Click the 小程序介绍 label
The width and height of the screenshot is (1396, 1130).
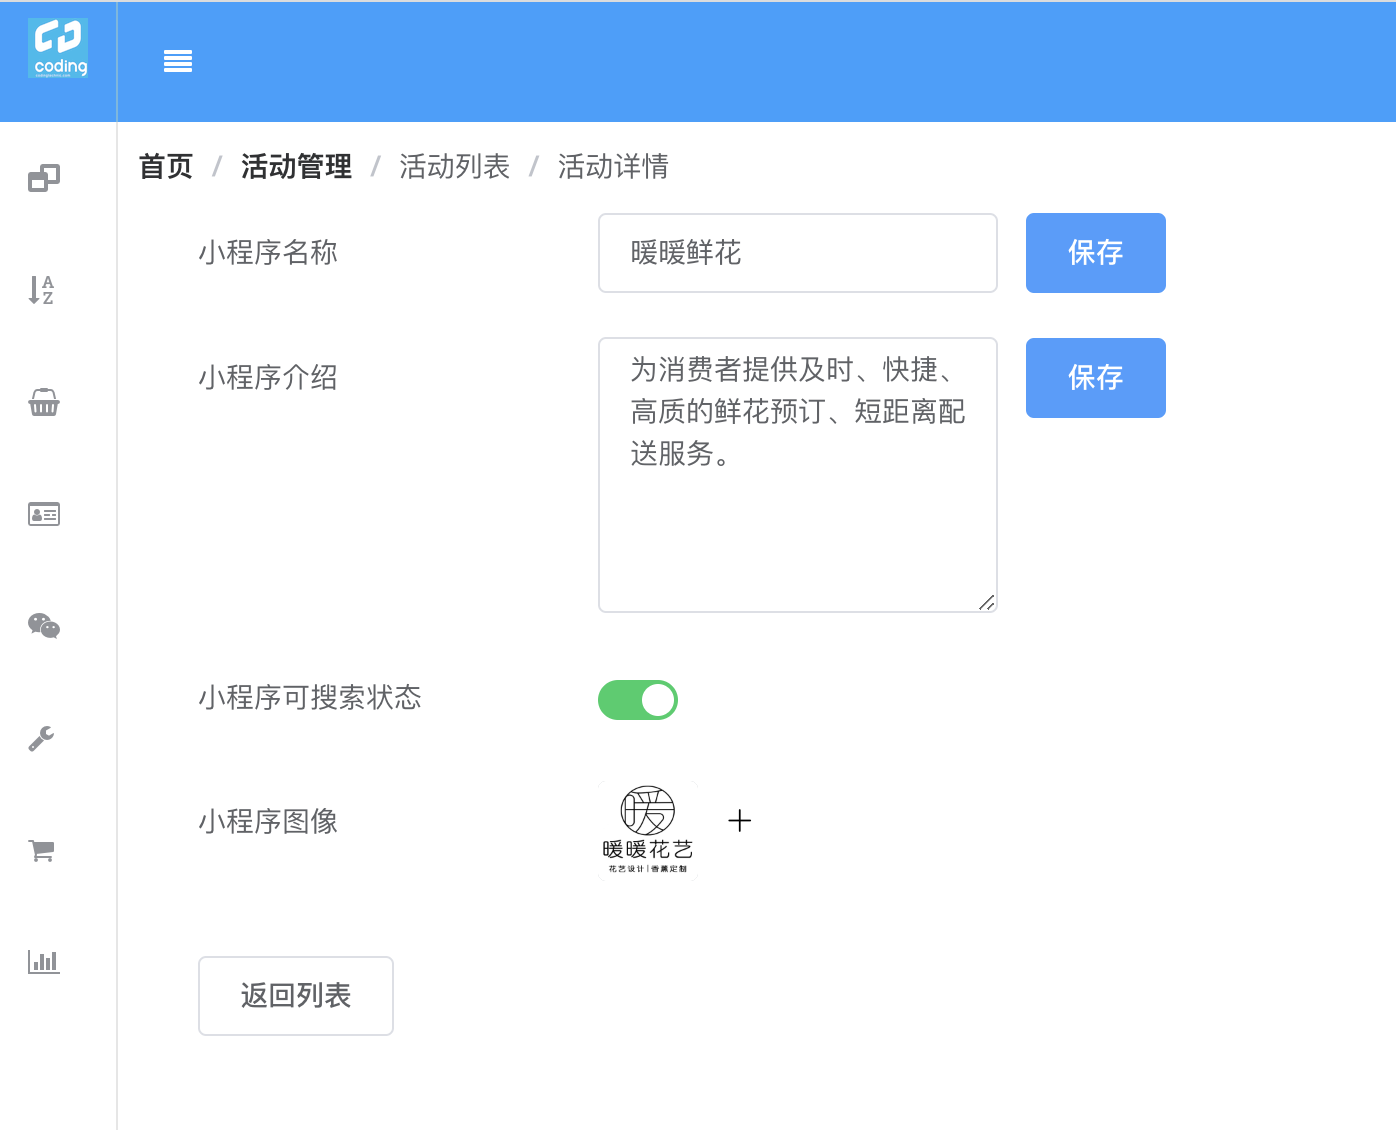click(x=268, y=377)
